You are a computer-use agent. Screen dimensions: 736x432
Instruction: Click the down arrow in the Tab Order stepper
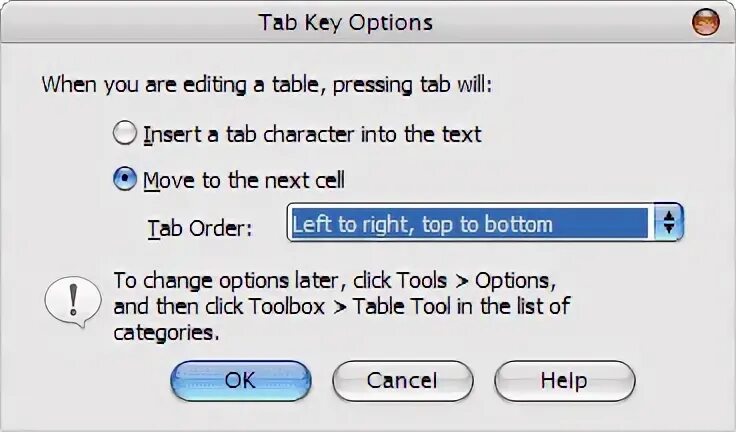(669, 230)
